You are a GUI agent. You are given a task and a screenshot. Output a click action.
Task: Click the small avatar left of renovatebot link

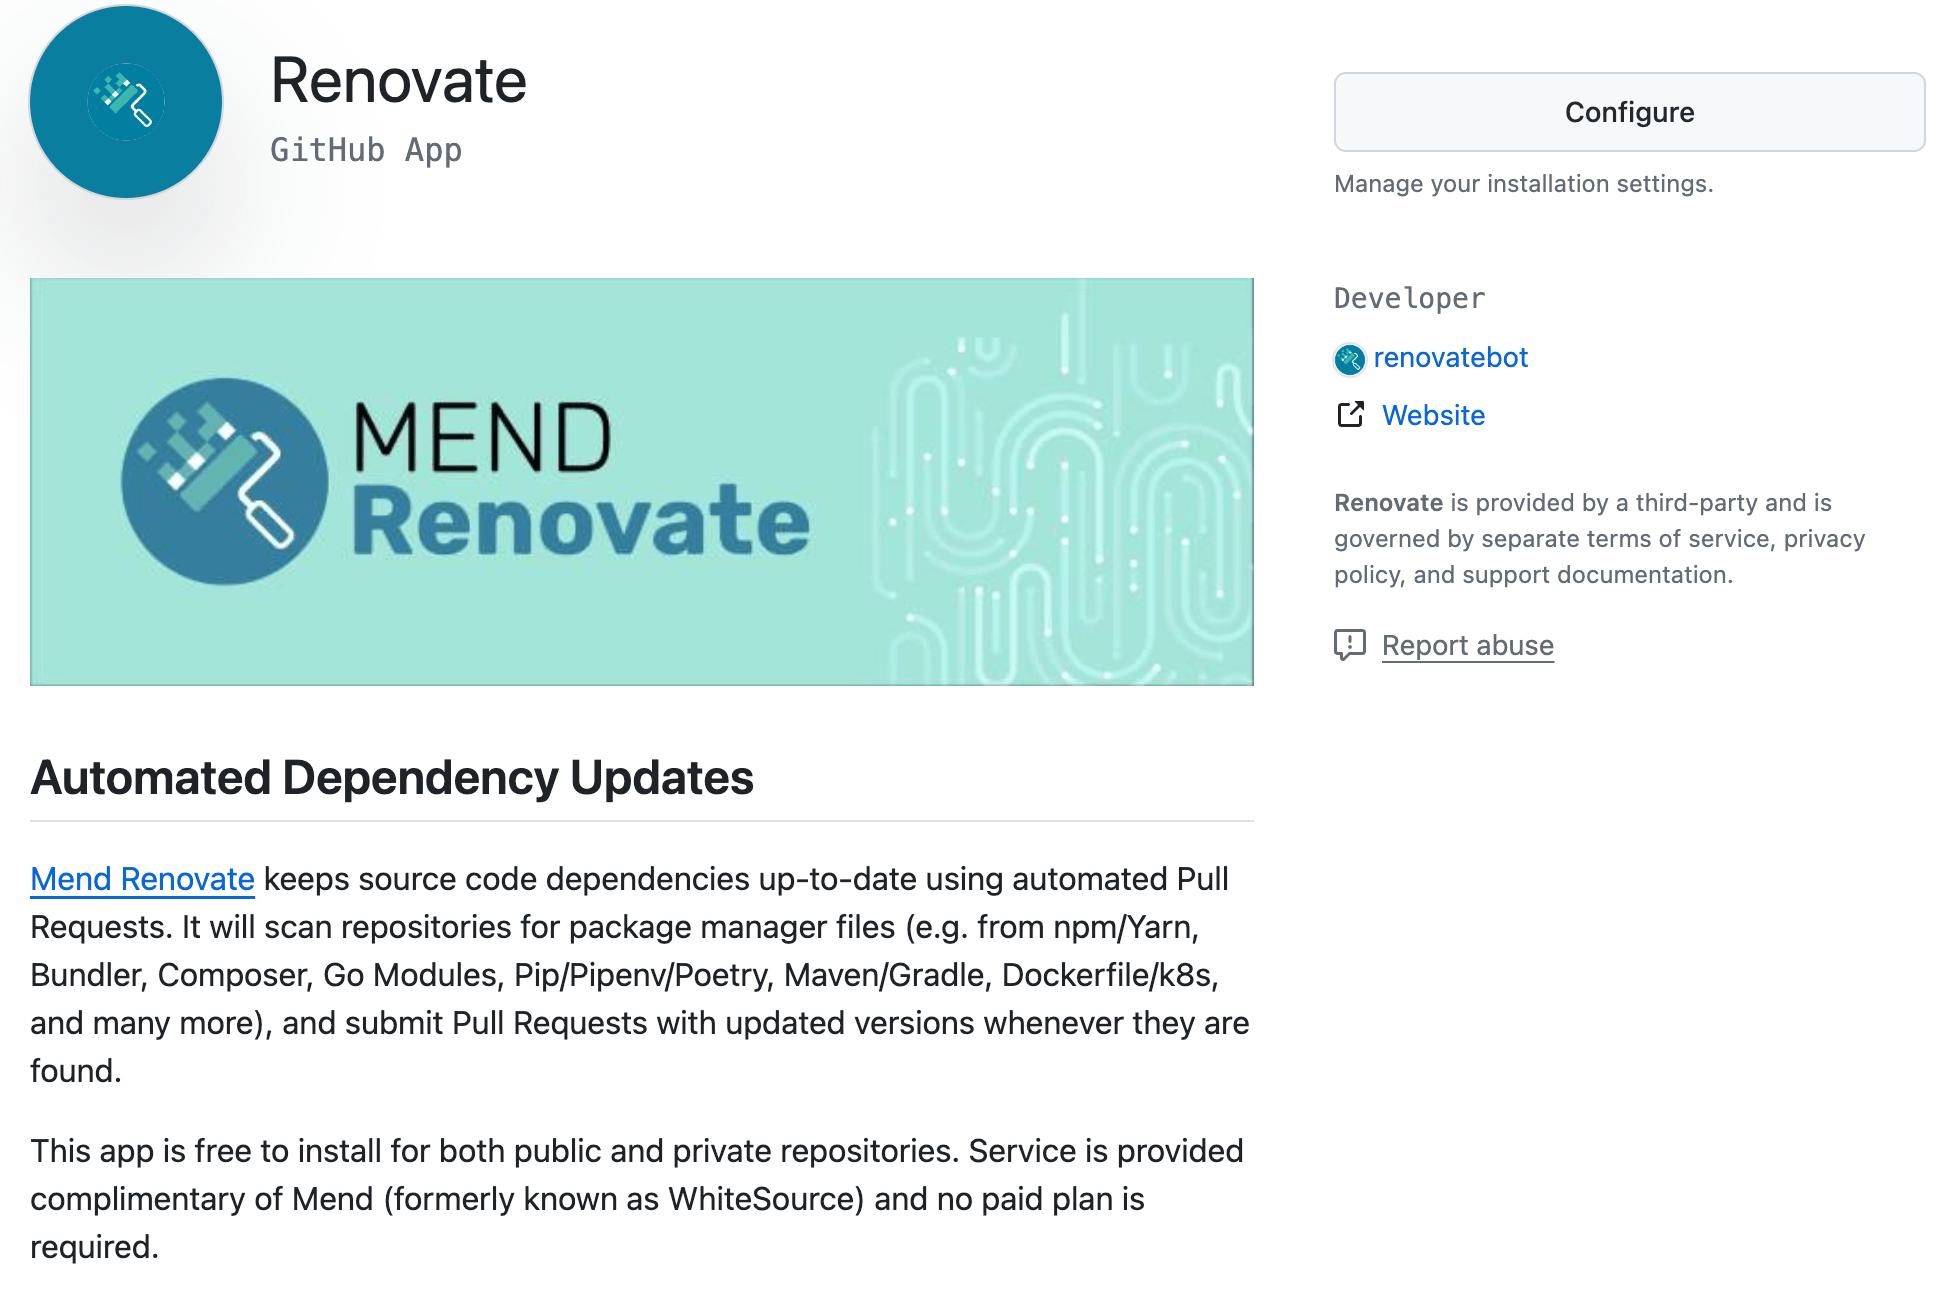[x=1350, y=358]
